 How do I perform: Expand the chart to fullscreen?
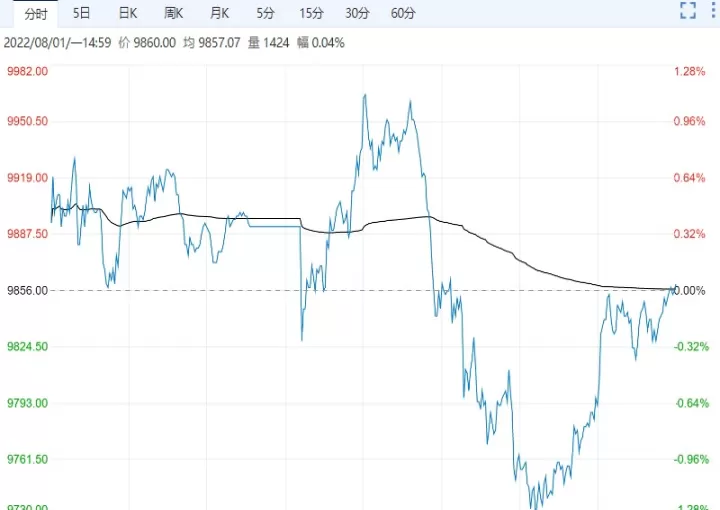point(688,10)
